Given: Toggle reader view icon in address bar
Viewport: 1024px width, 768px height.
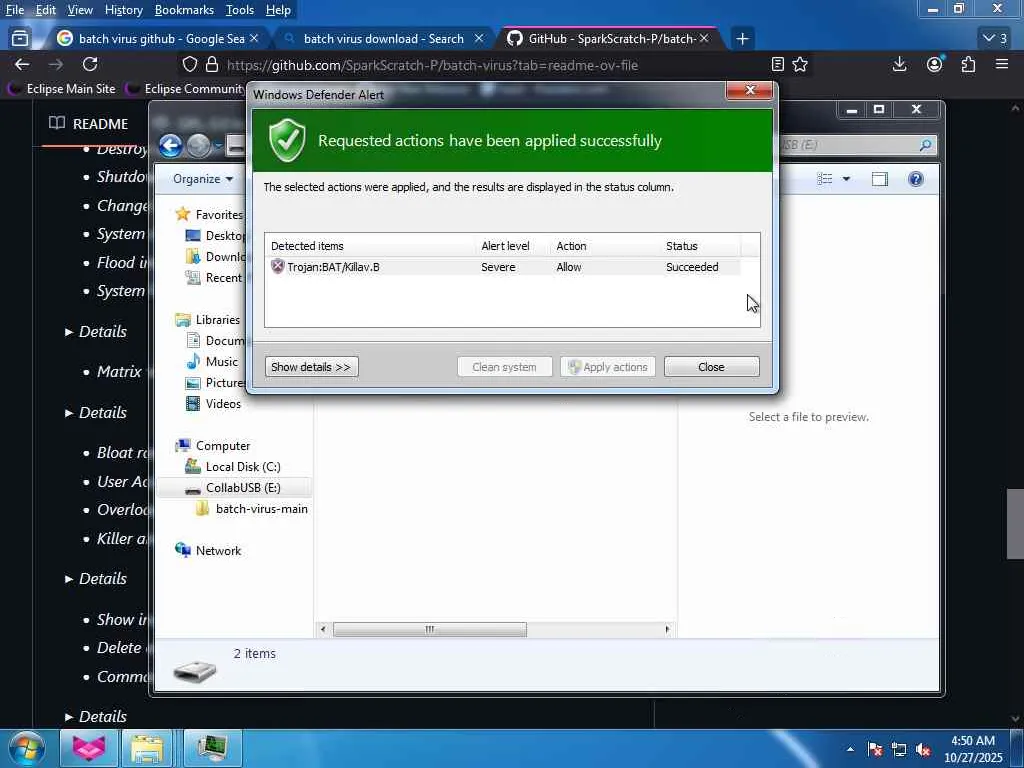Looking at the screenshot, I should pos(777,64).
